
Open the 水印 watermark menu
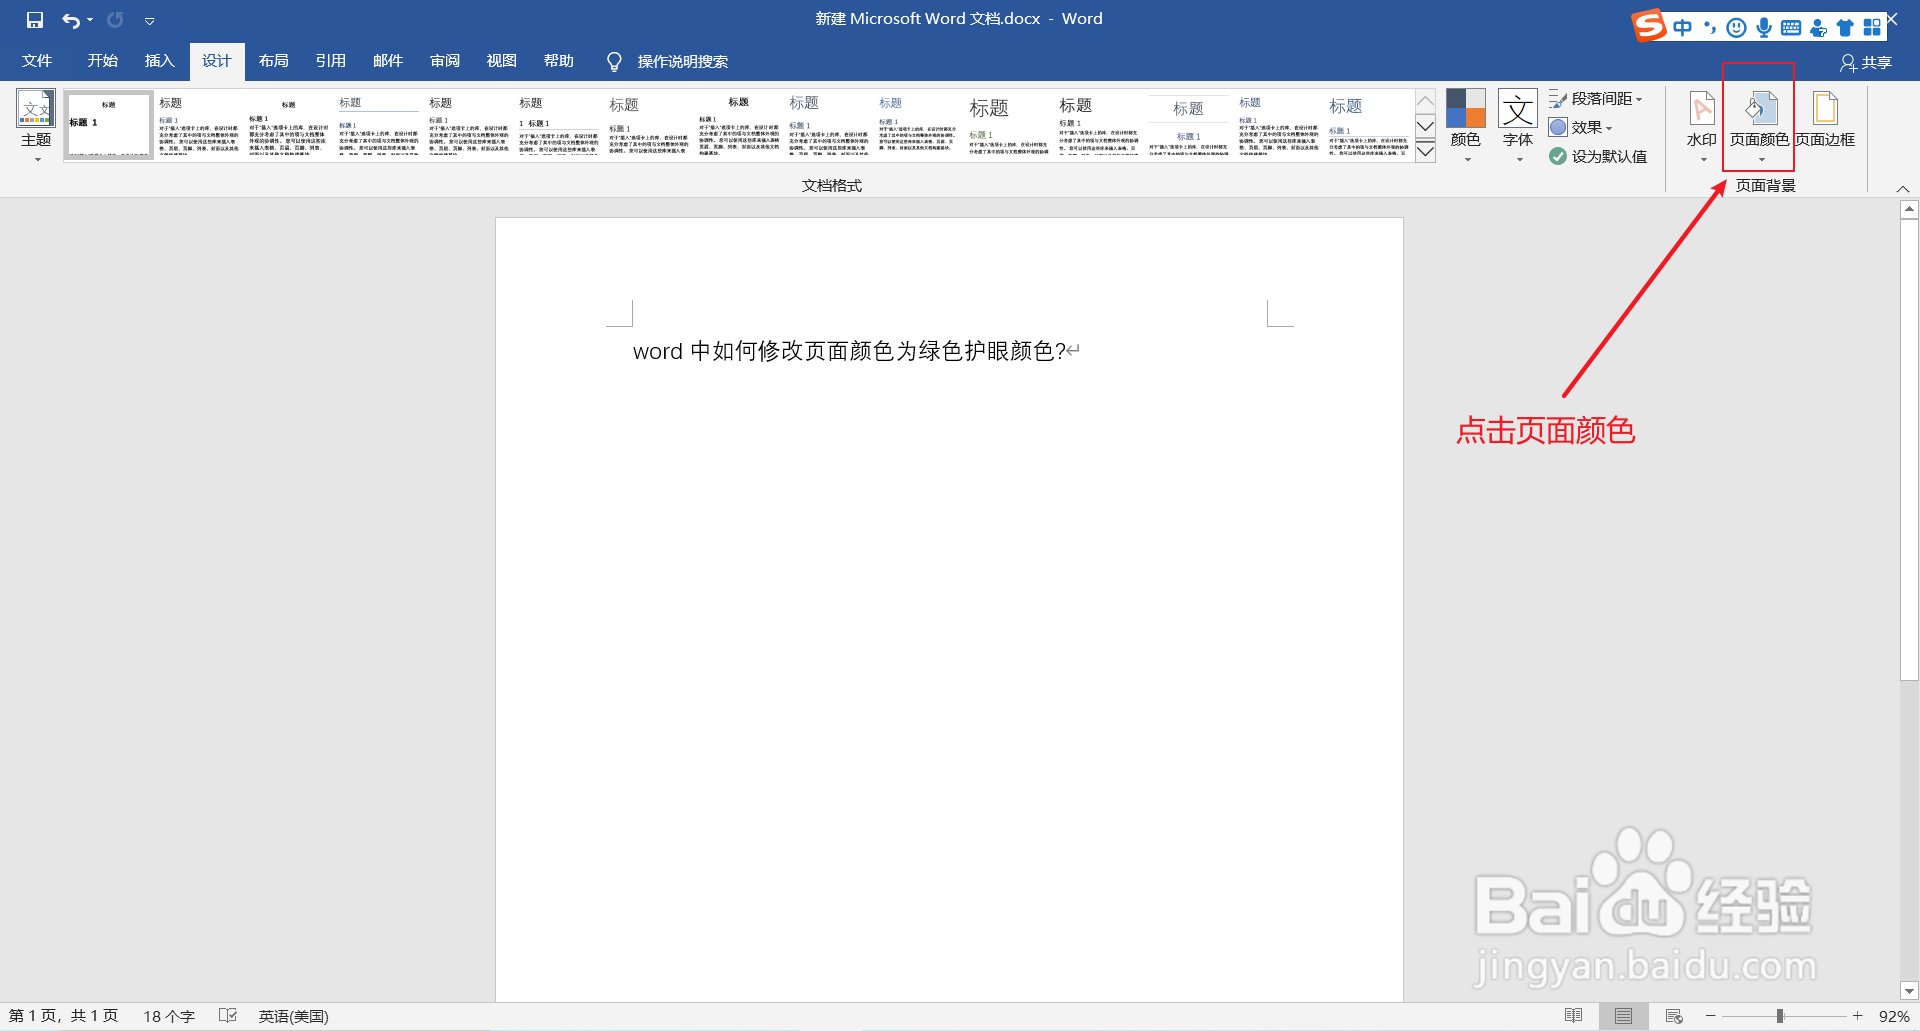pos(1702,126)
